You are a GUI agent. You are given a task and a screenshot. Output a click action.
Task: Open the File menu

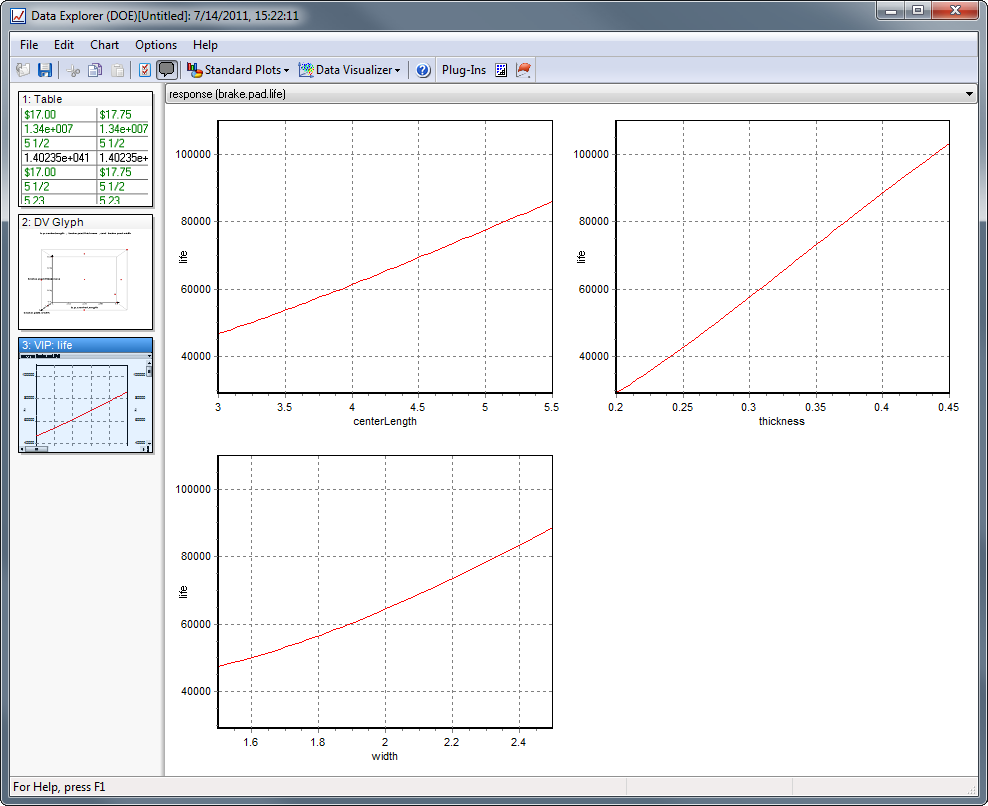click(x=29, y=45)
